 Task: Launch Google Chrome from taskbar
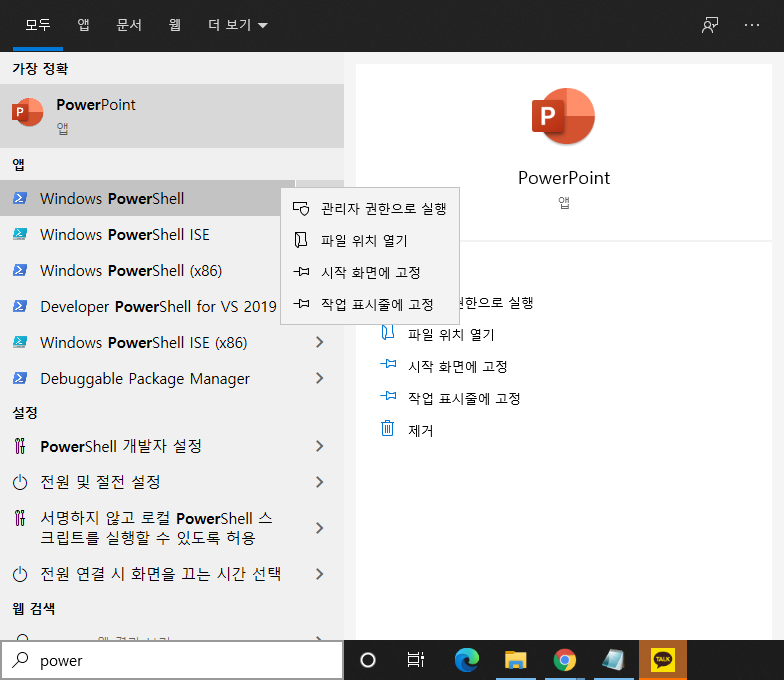click(x=564, y=660)
